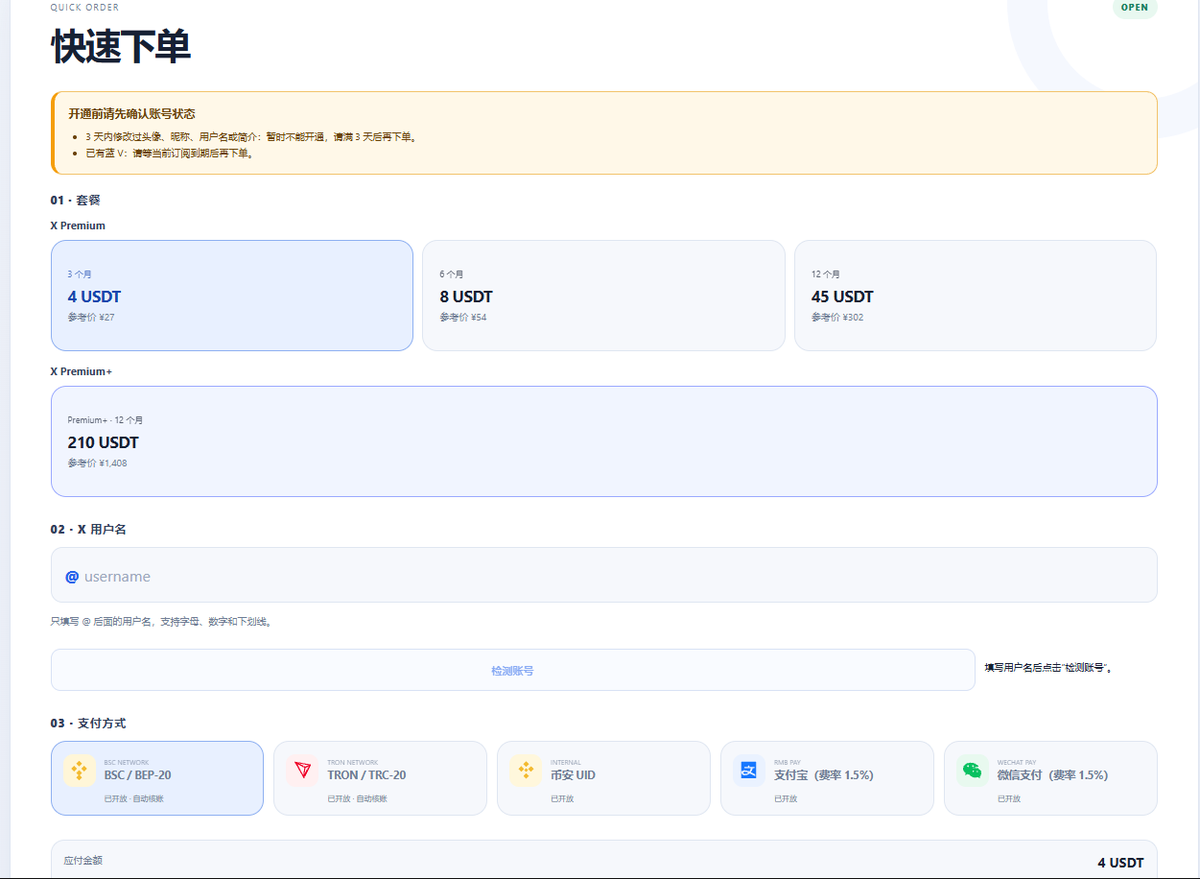Click the BSC network coin icon
The width and height of the screenshot is (1200, 879).
click(79, 771)
